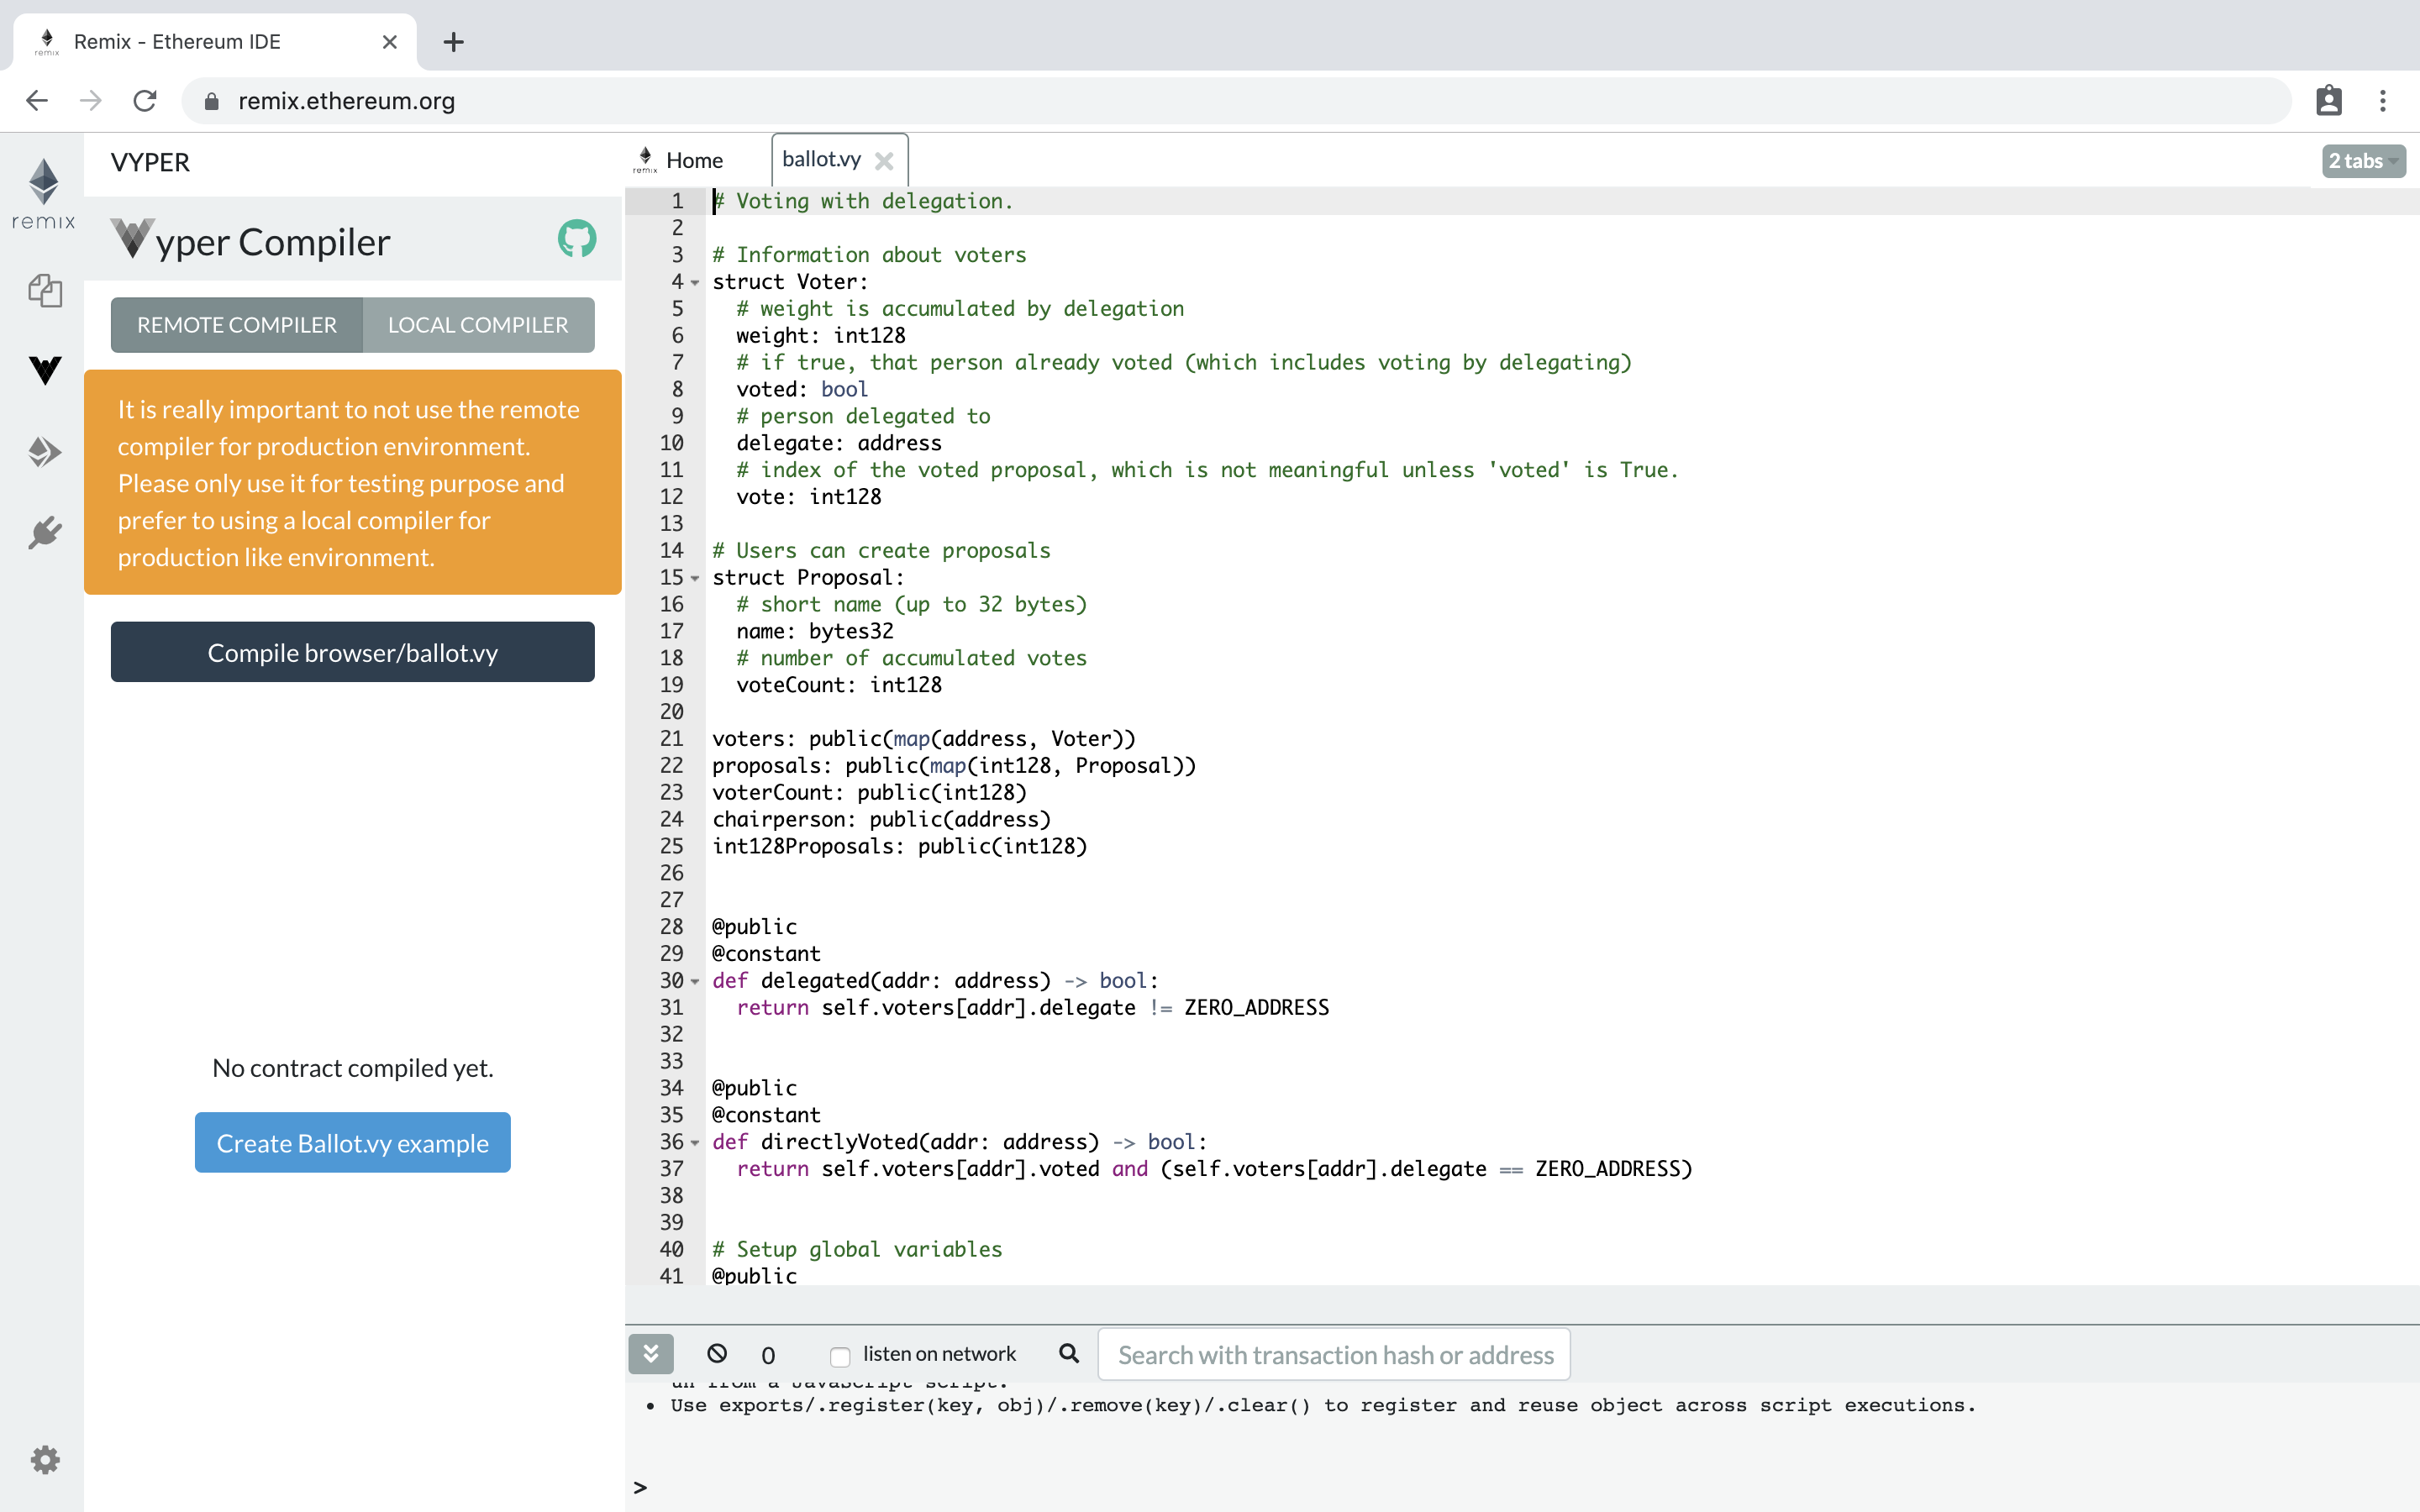2420x1512 pixels.
Task: Fold the delegated function at line 30
Action: click(x=695, y=982)
